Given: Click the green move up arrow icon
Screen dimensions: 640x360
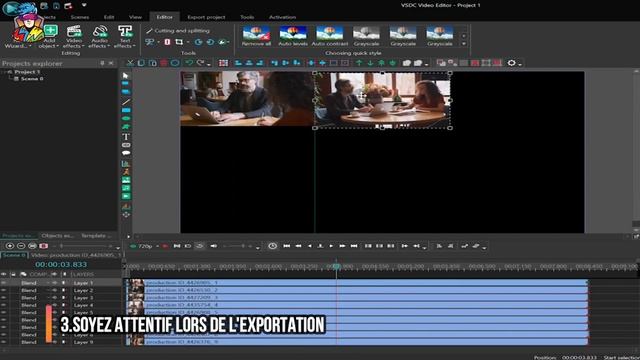Looking at the screenshot, I should [x=359, y=63].
